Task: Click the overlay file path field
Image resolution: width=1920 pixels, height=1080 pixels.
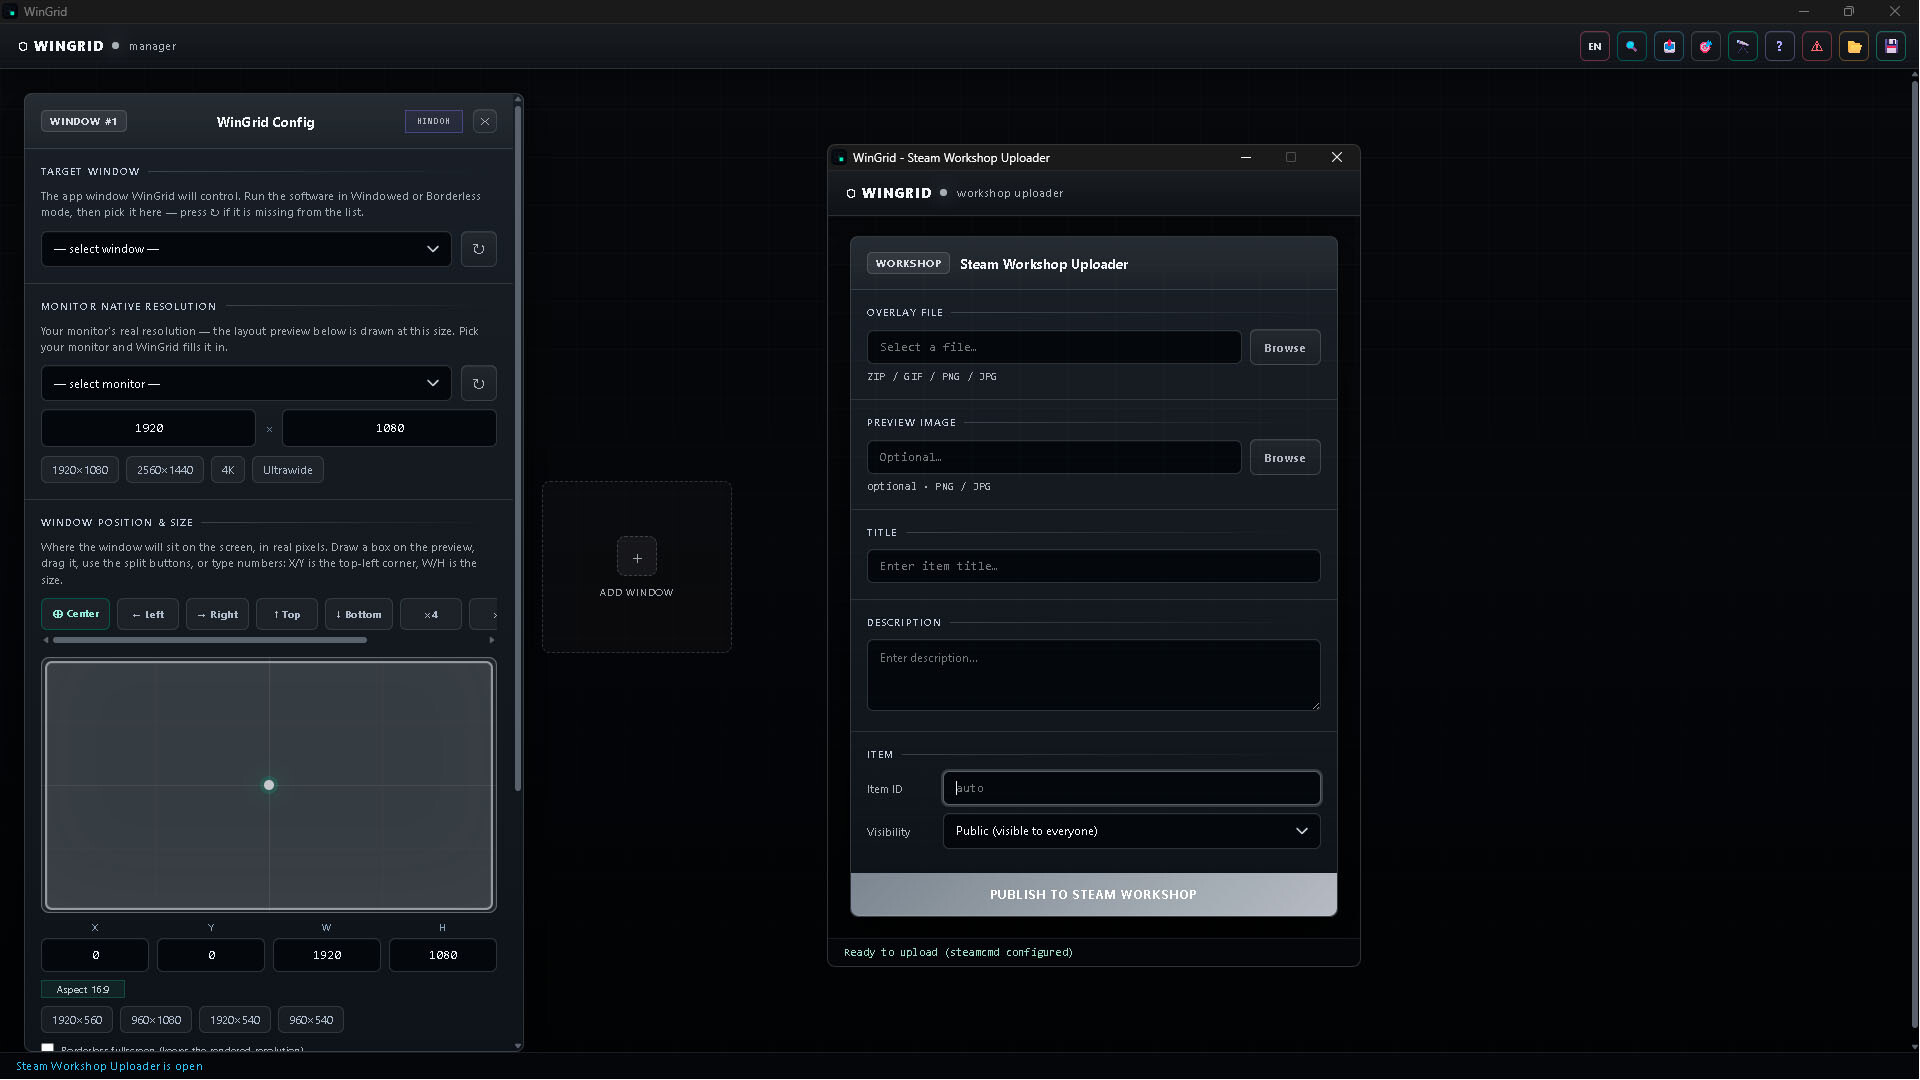Action: (x=1054, y=347)
